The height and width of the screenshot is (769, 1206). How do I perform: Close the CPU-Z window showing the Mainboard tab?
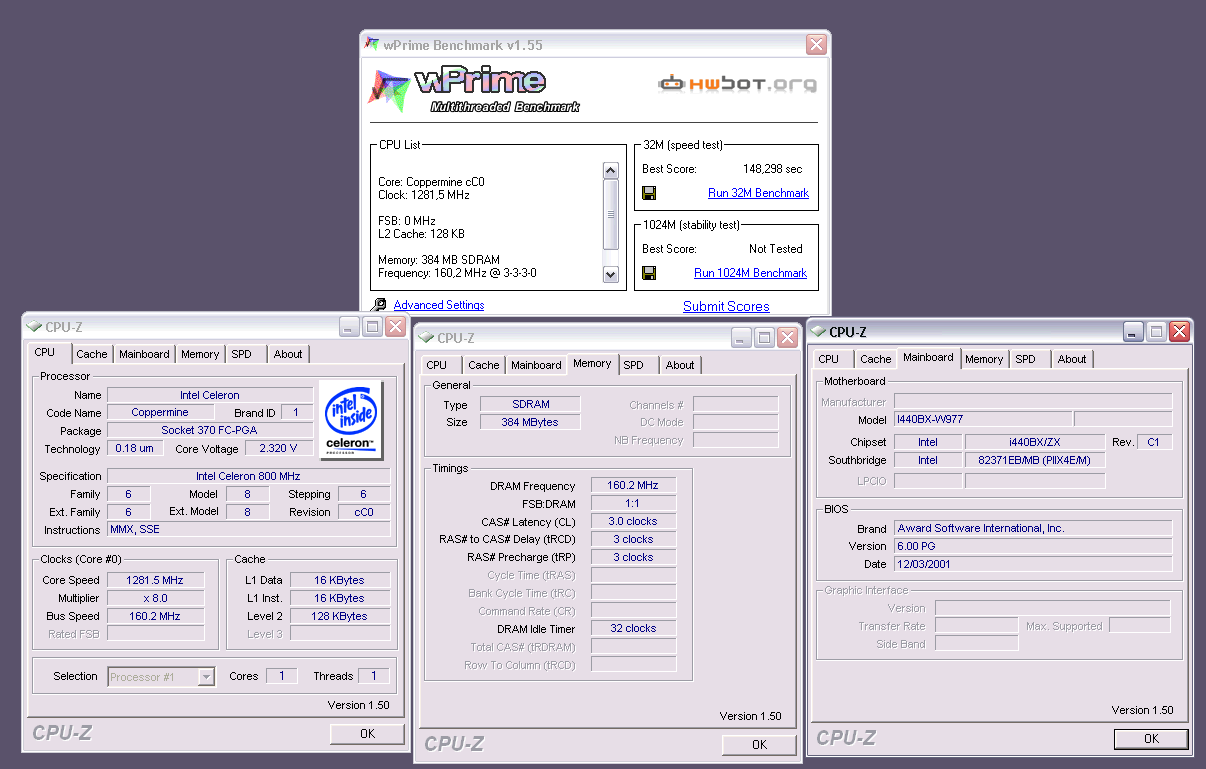[x=1179, y=332]
